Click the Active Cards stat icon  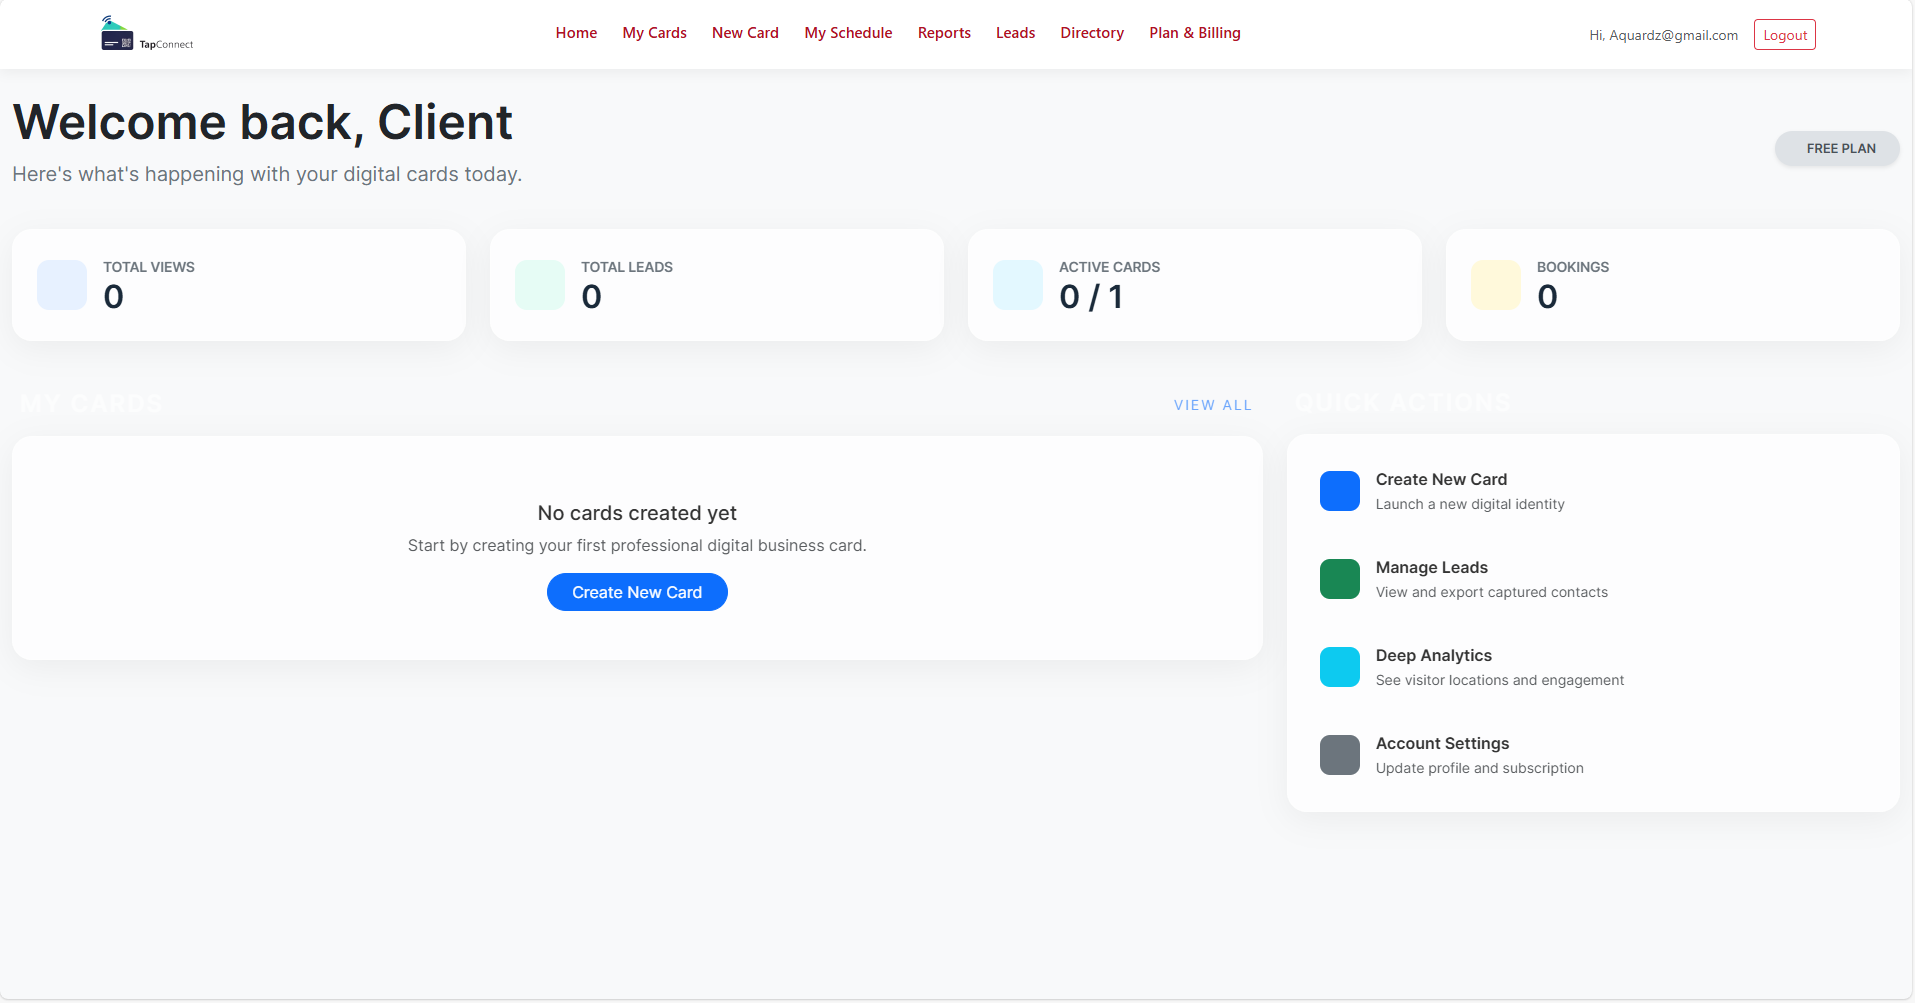tap(1017, 284)
